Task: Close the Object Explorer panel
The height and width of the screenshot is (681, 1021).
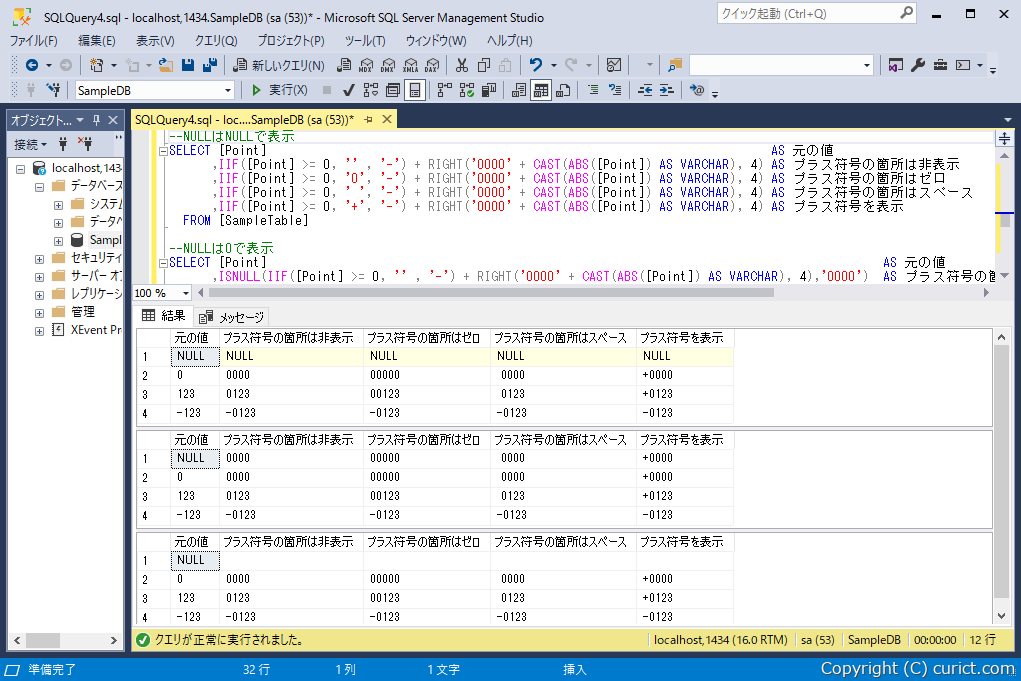Action: coord(113,120)
